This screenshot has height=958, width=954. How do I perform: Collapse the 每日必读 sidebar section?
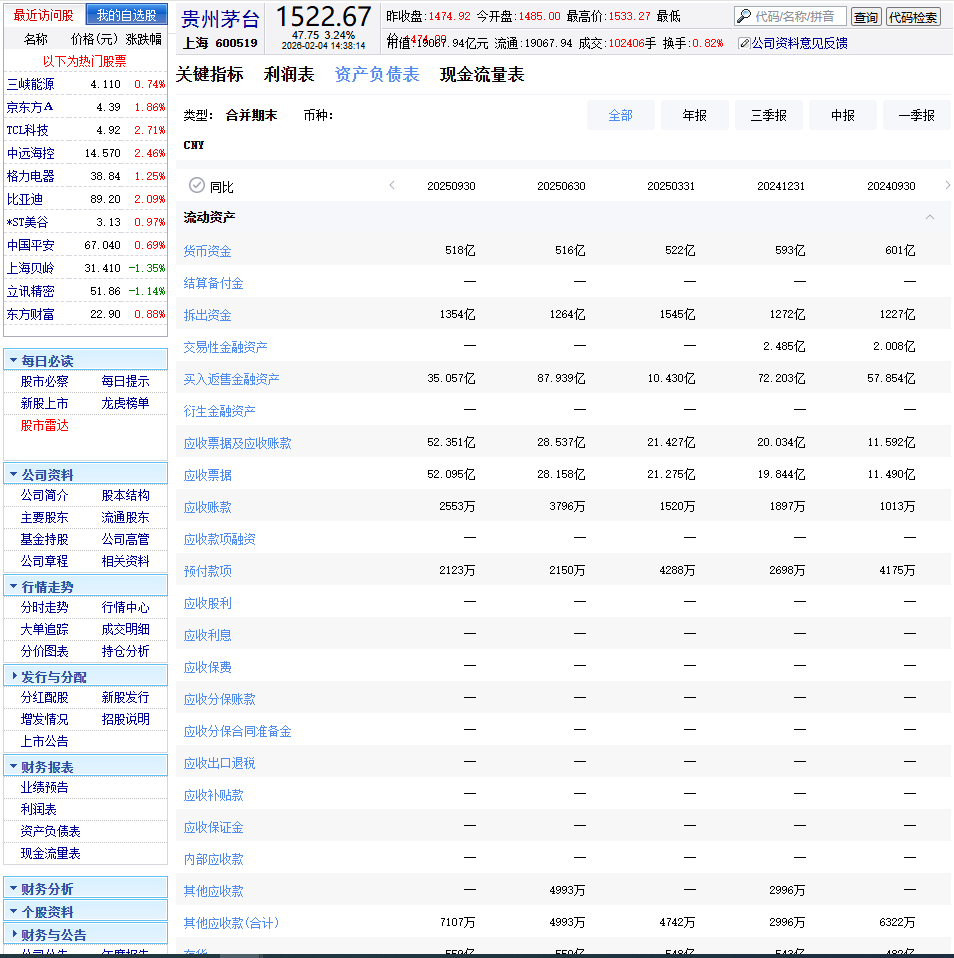(x=12, y=360)
